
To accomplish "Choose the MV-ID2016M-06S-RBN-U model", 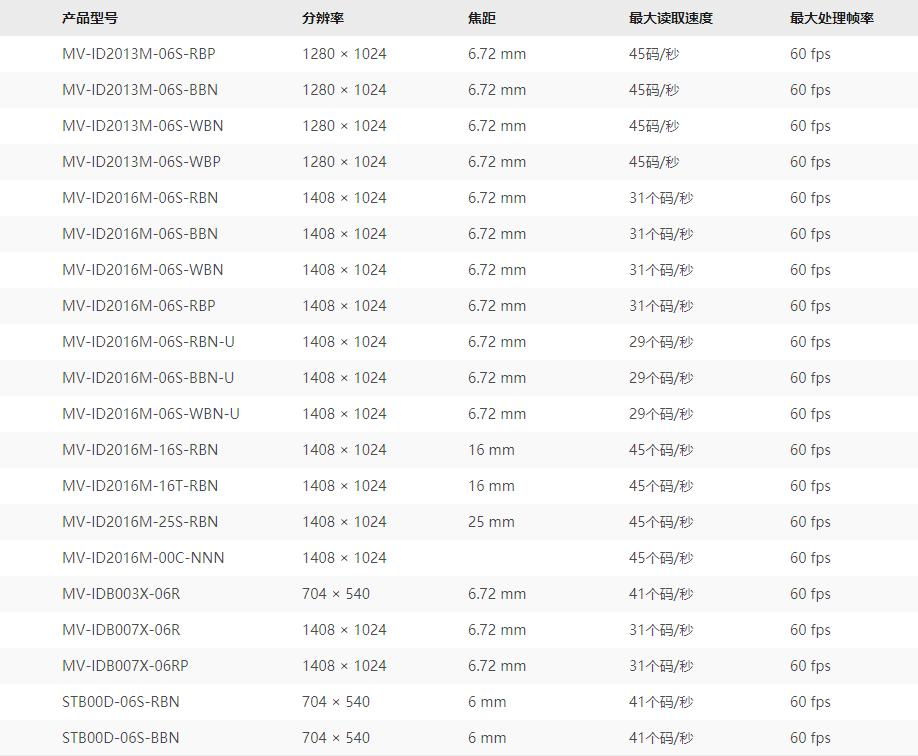I will [x=148, y=342].
